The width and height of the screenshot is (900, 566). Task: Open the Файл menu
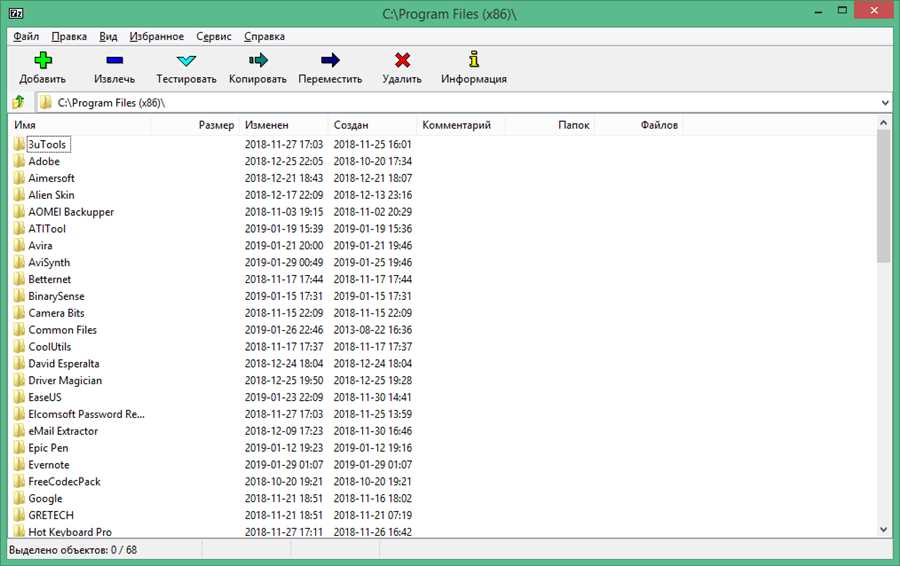[26, 36]
